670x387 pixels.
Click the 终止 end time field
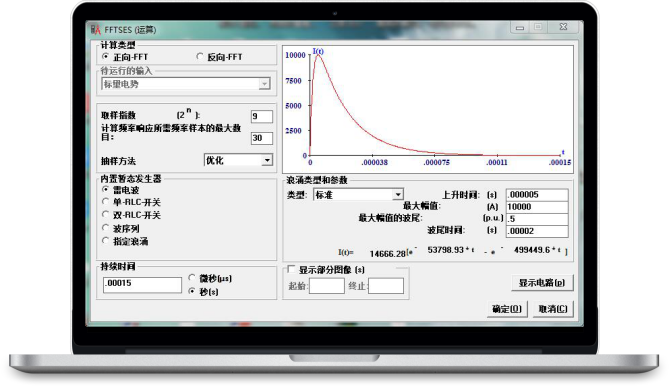(386, 286)
